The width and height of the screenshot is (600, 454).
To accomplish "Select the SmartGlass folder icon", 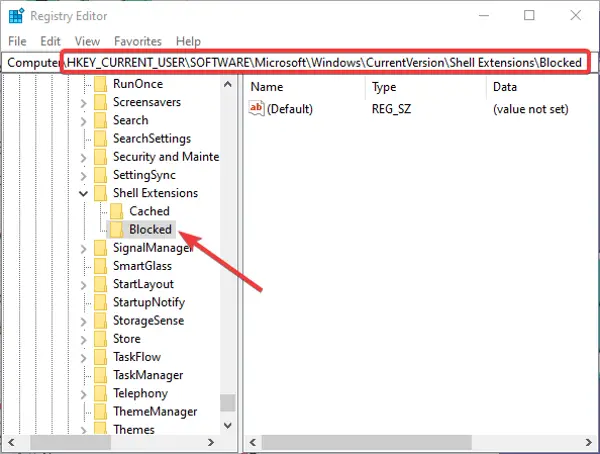I will click(x=101, y=266).
